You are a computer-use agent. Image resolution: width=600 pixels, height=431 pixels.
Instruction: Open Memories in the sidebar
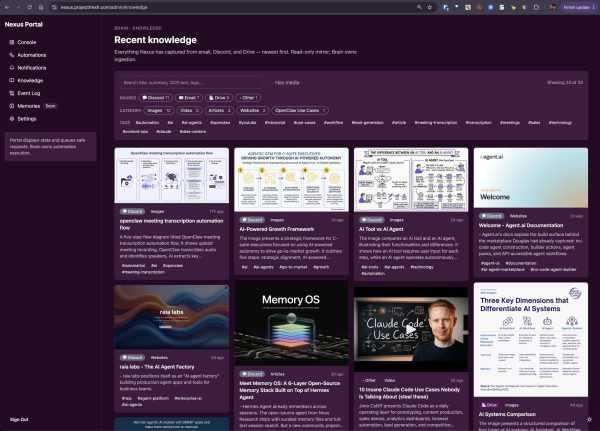point(28,106)
